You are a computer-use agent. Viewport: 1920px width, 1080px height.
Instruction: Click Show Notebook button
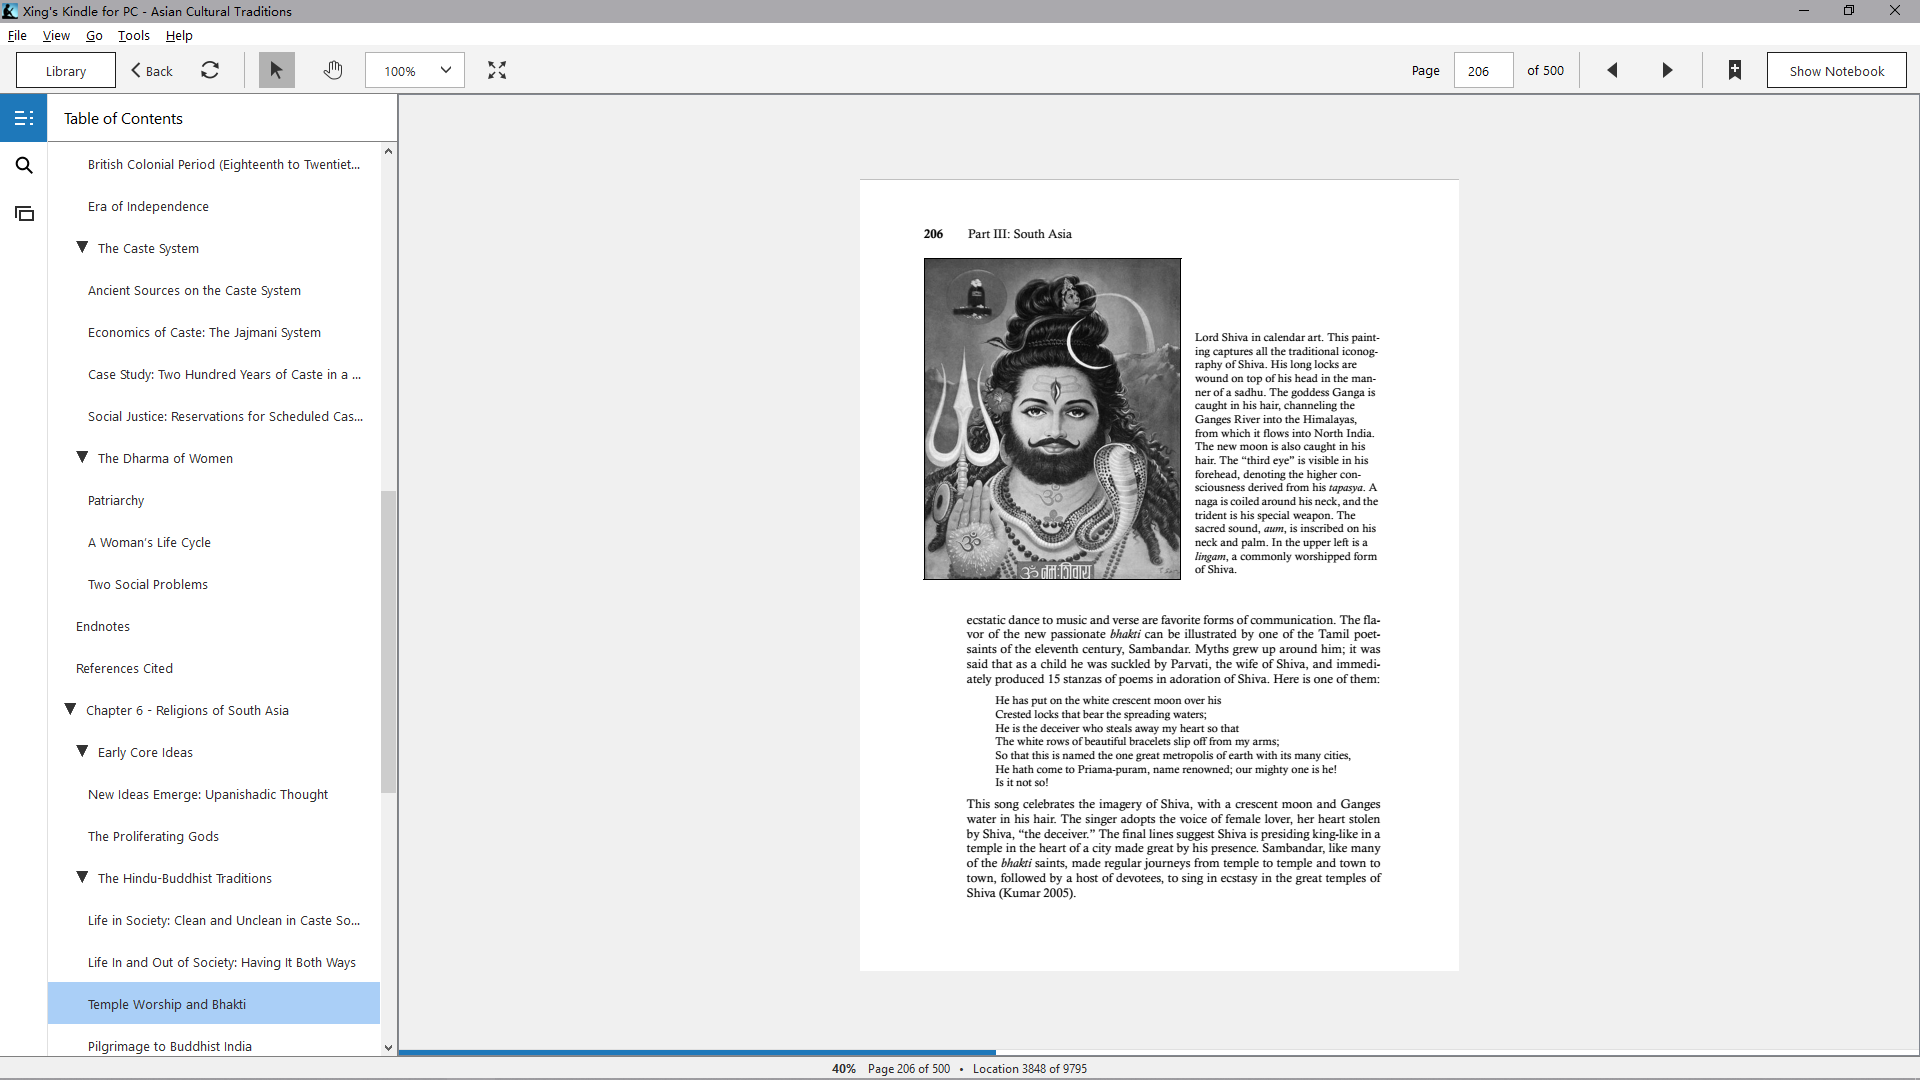tap(1836, 70)
